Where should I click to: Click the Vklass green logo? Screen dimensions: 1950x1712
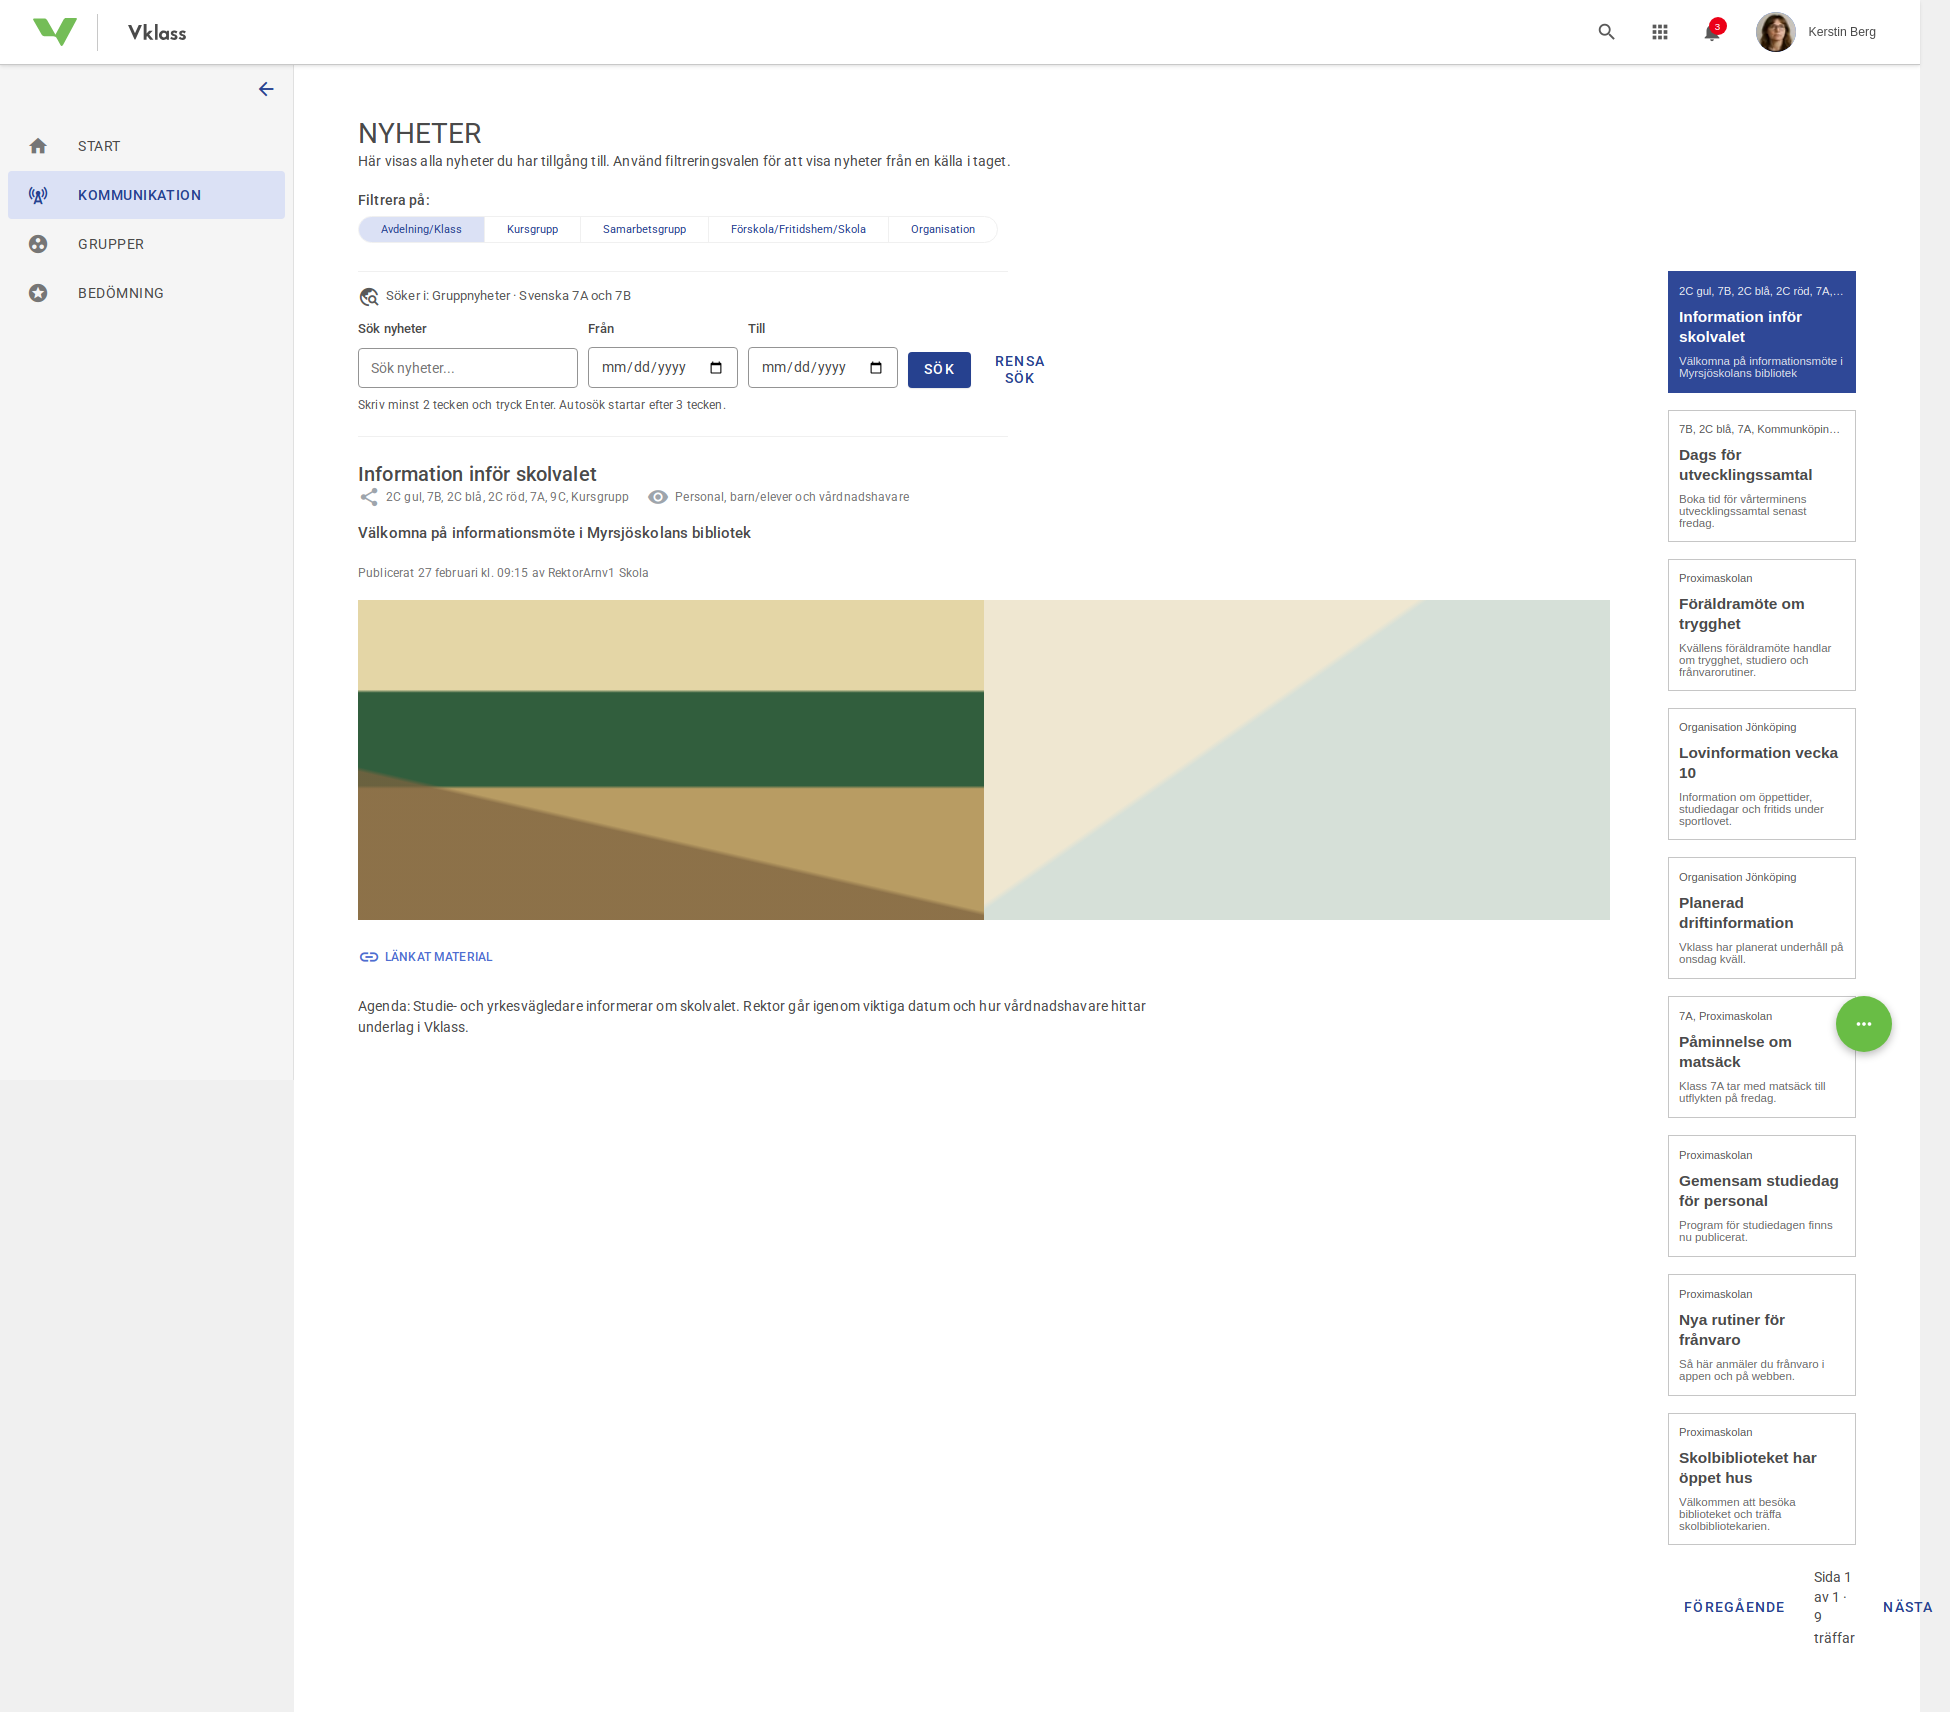[55, 32]
